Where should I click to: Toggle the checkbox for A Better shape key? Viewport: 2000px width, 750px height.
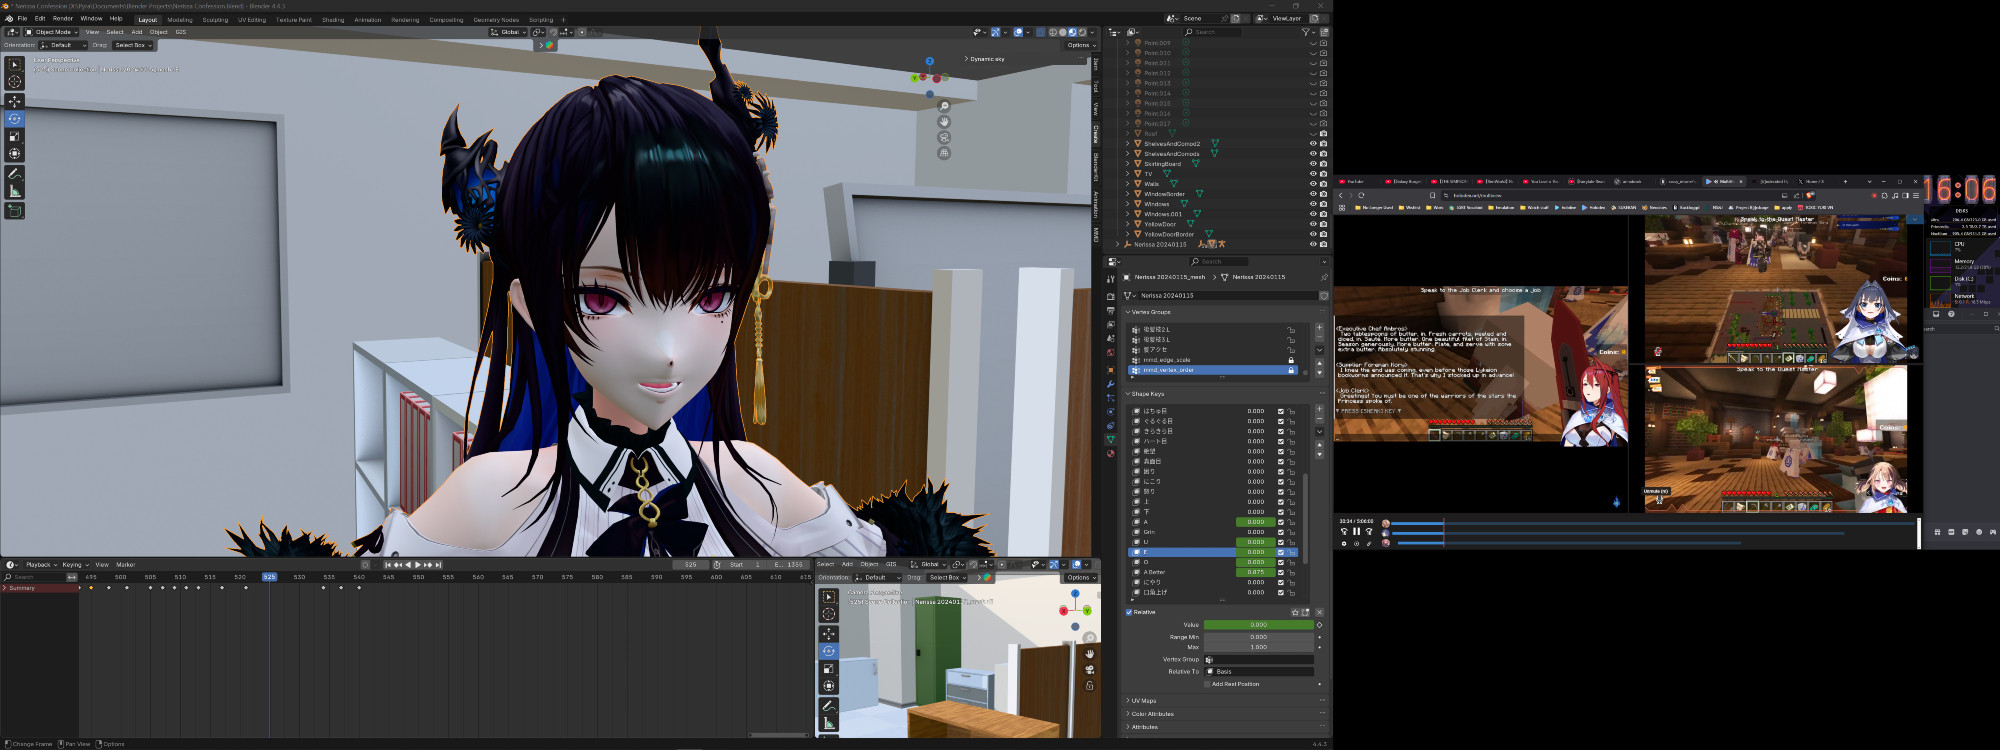pos(1280,572)
